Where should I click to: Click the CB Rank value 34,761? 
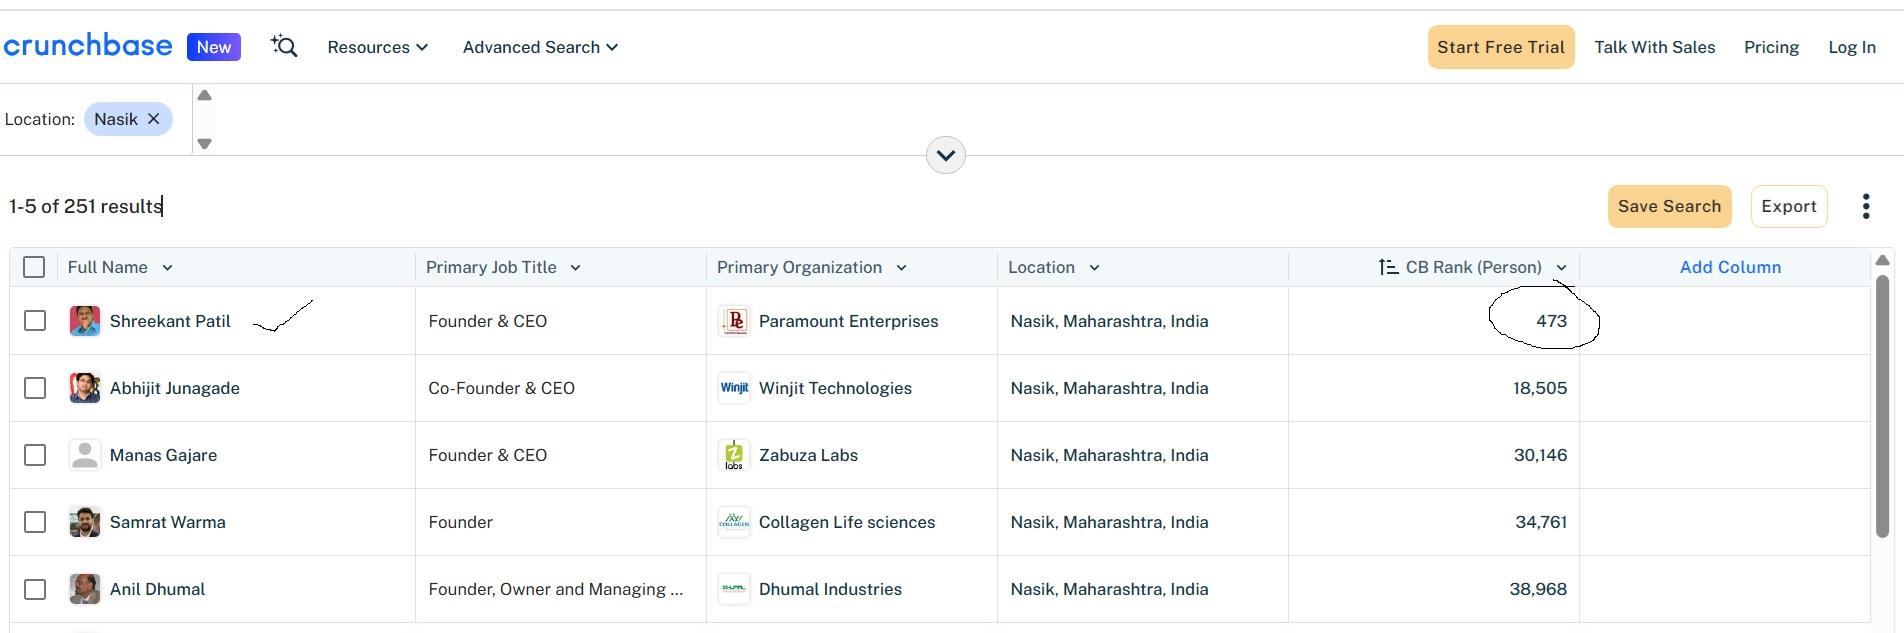[1541, 522]
